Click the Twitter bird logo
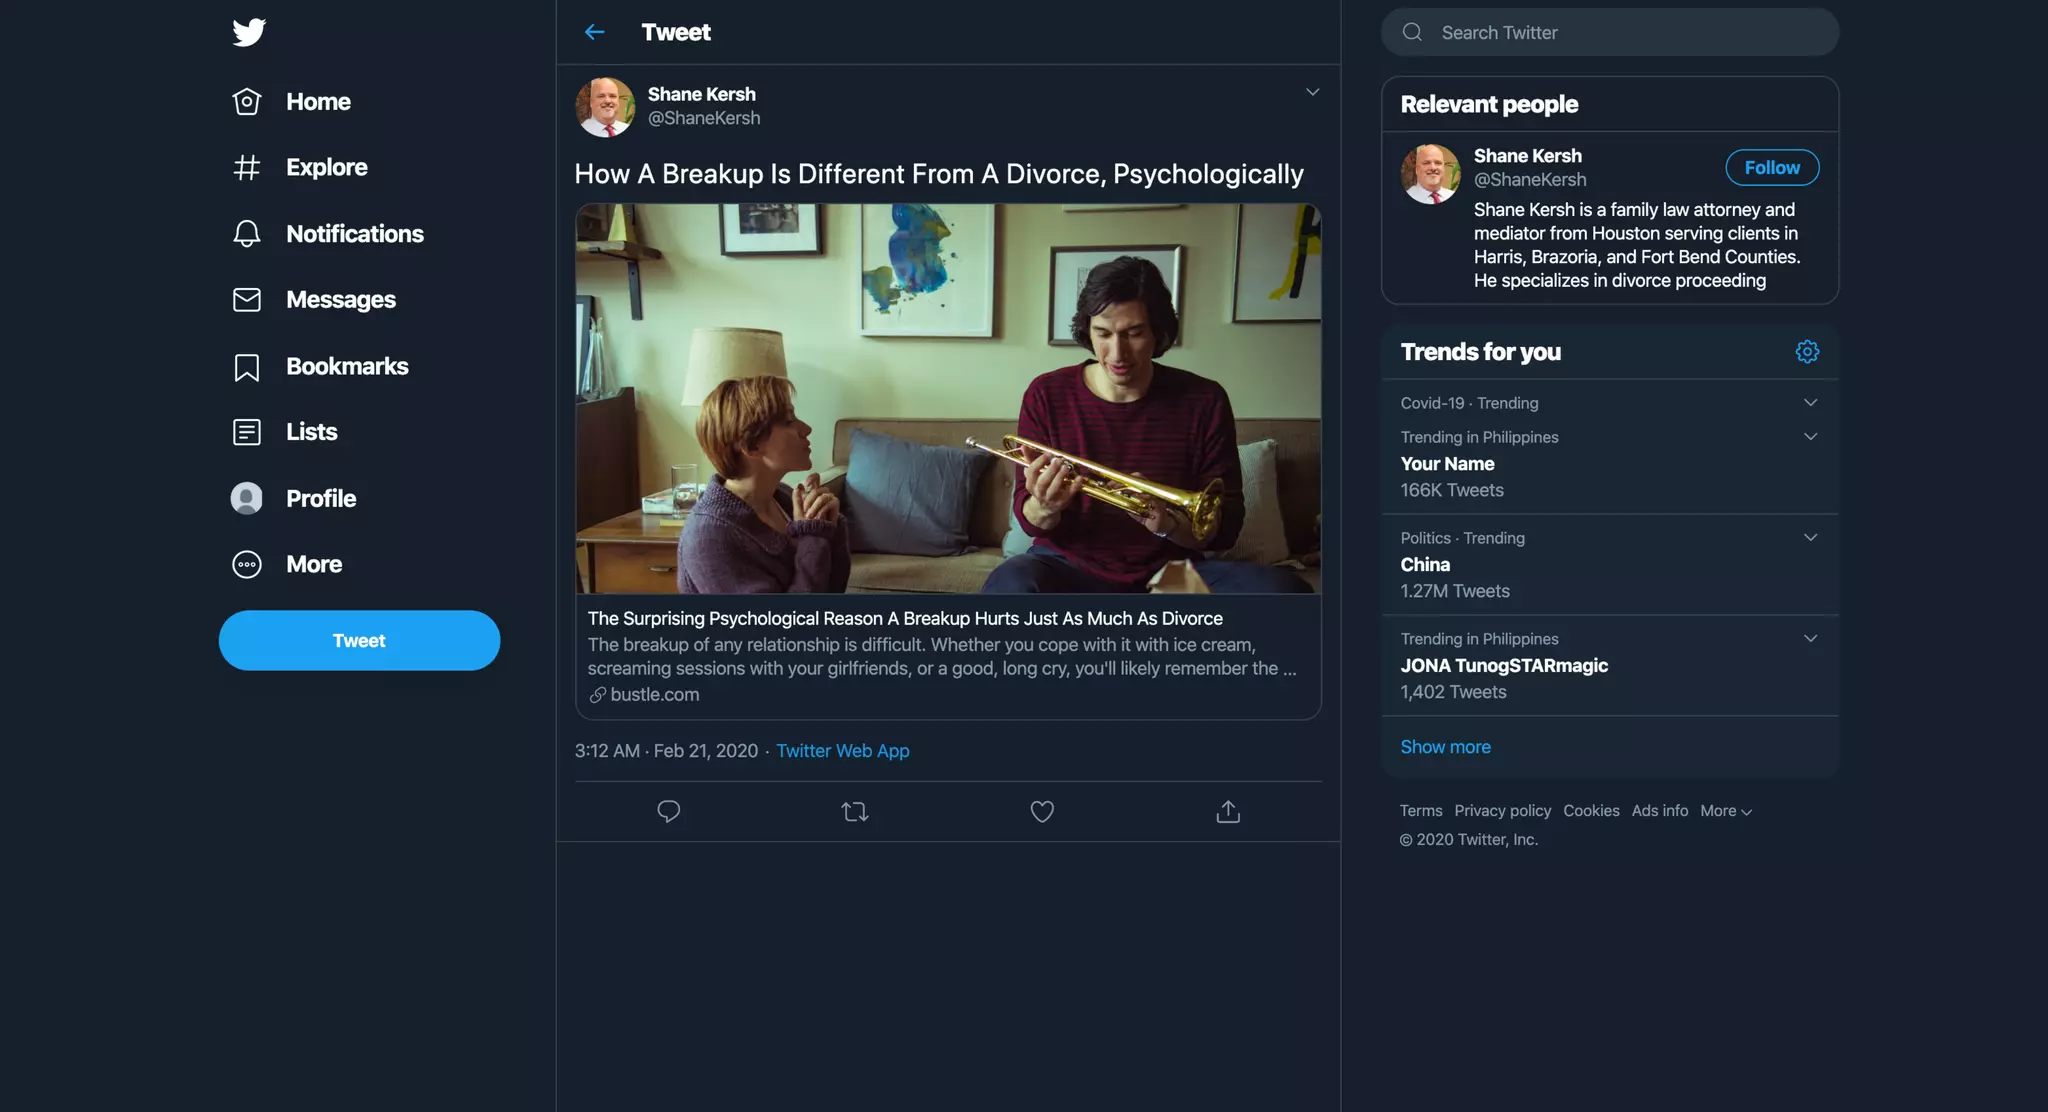The image size is (2048, 1112). (x=249, y=33)
